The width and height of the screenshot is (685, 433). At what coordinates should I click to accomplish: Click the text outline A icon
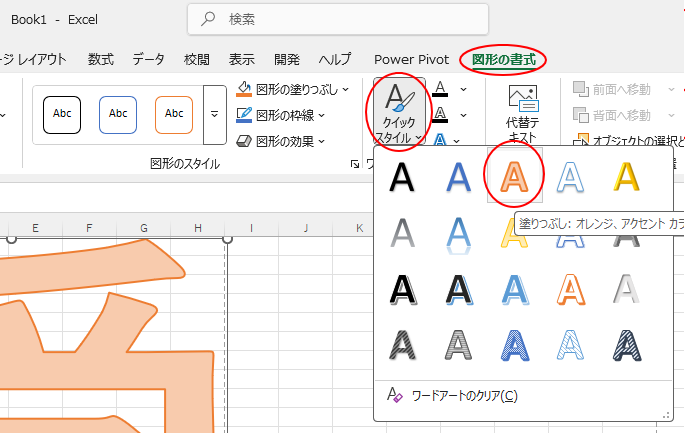coord(440,114)
